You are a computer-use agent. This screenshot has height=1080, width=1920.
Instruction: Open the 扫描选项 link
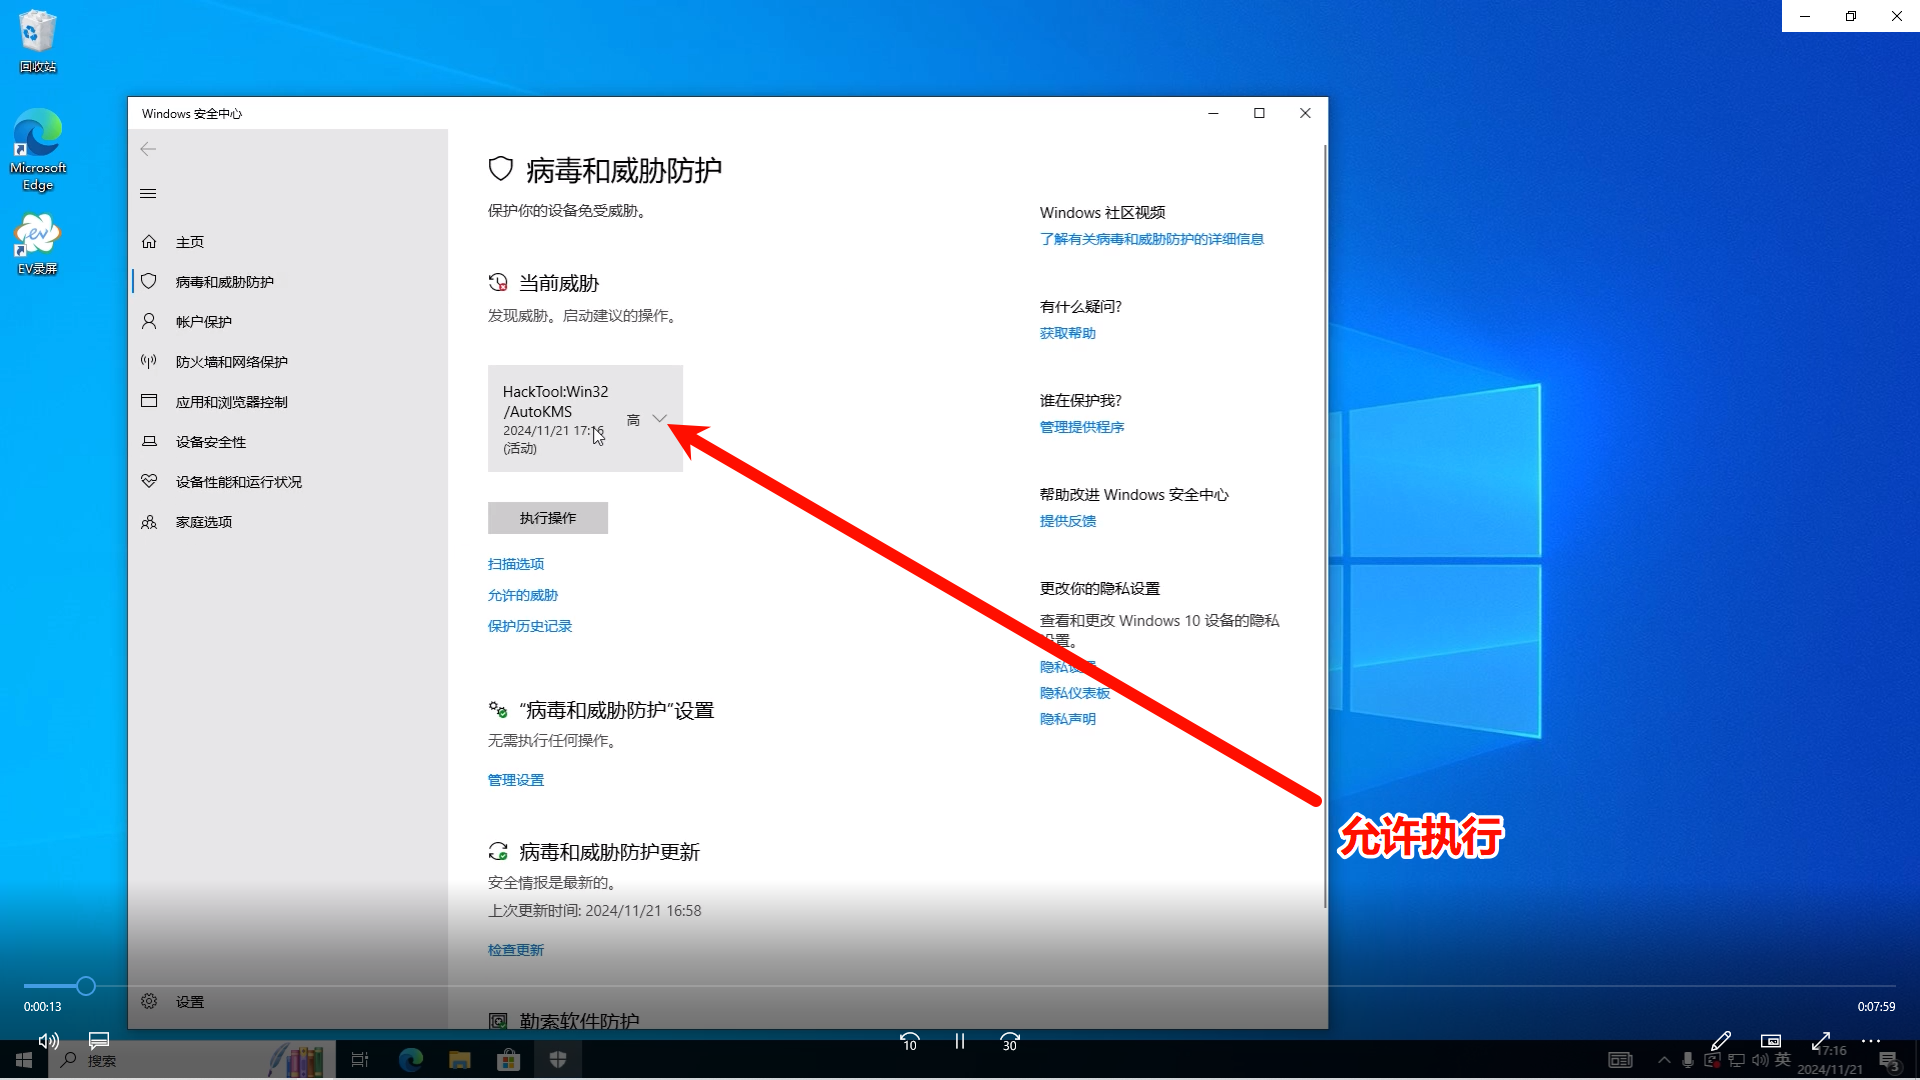[516, 564]
